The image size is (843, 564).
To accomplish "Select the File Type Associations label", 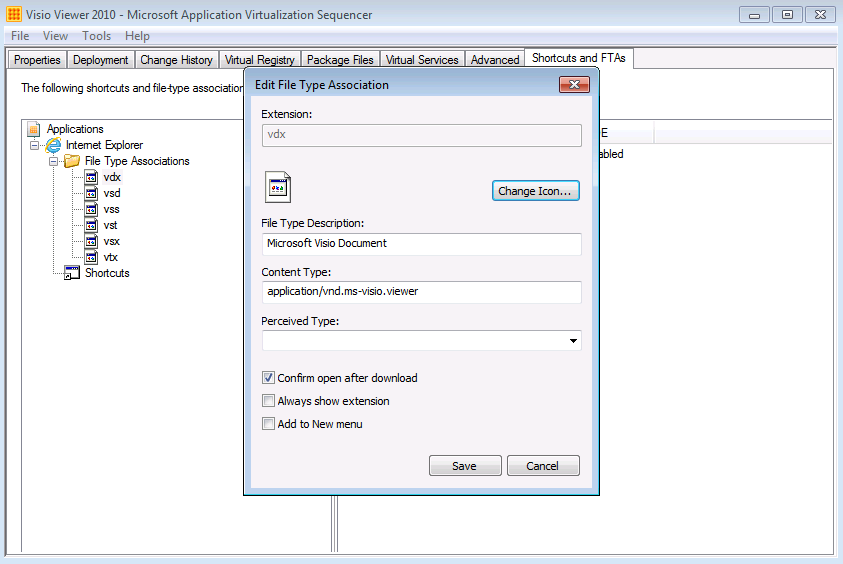I will 137,161.
